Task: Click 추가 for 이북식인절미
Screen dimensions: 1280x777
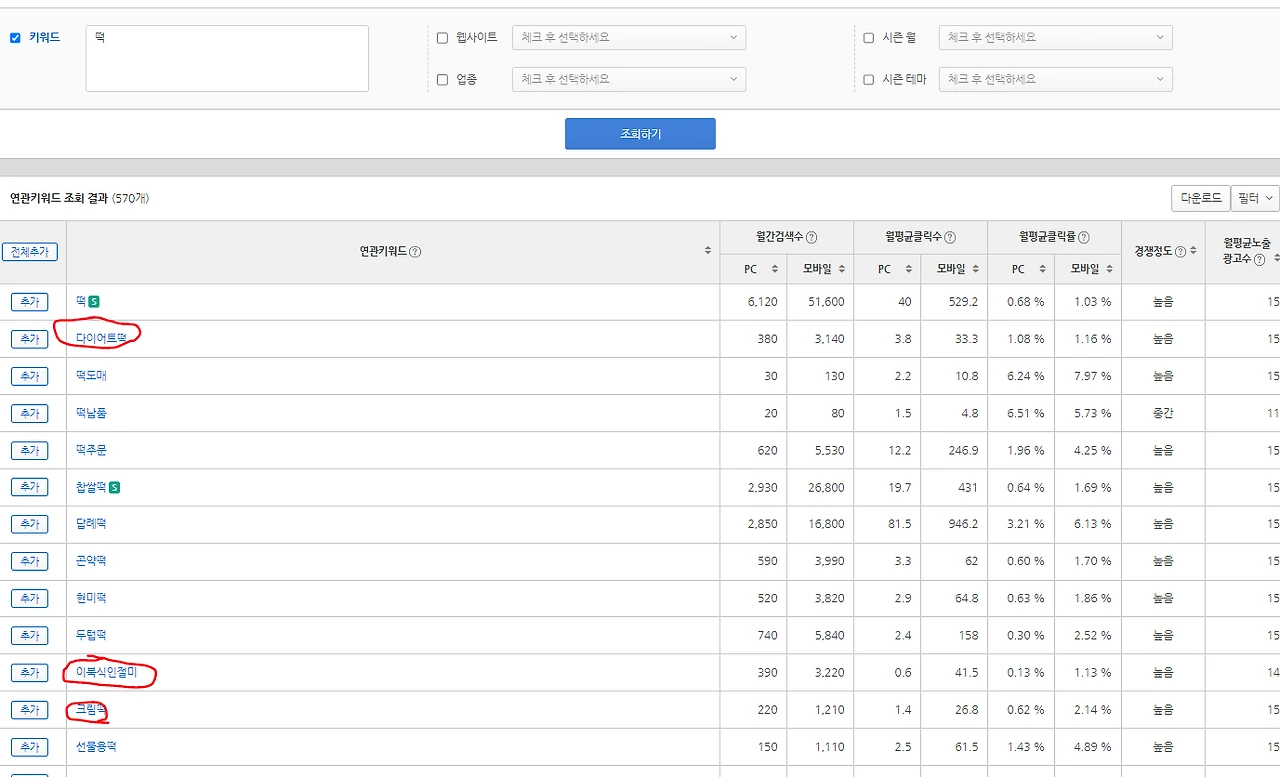Action: pyautogui.click(x=30, y=672)
